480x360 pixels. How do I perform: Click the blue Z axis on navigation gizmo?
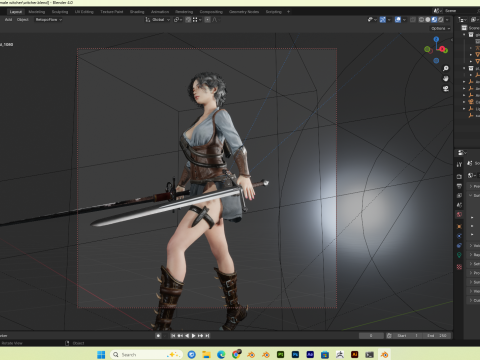point(436,39)
